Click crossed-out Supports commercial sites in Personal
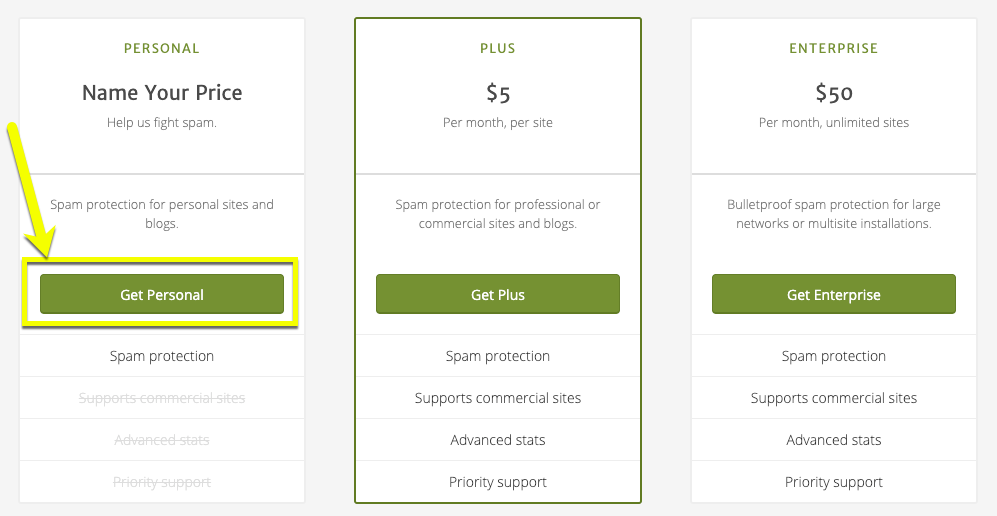The width and height of the screenshot is (997, 516). [162, 398]
